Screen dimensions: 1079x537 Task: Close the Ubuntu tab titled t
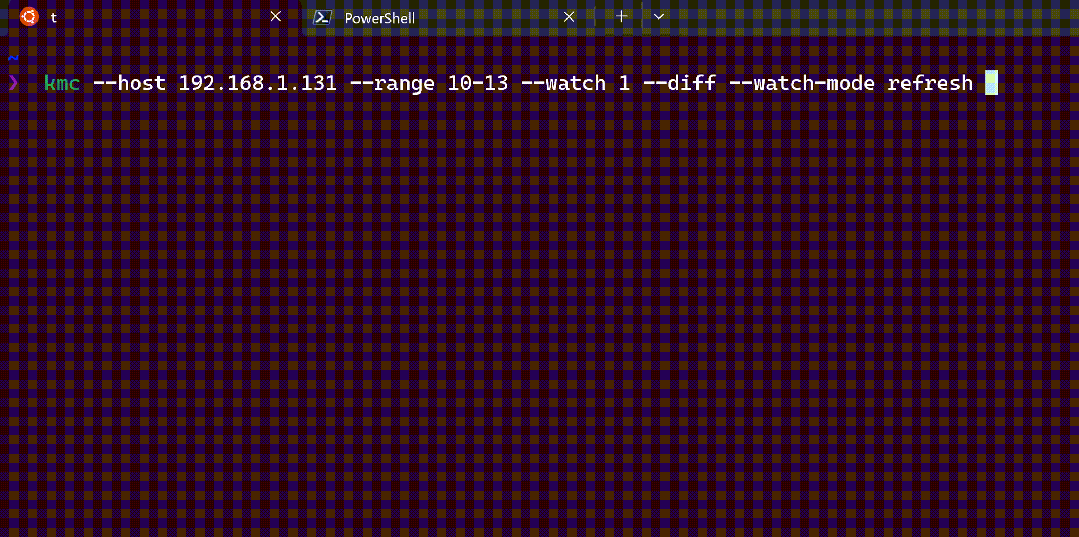(275, 17)
